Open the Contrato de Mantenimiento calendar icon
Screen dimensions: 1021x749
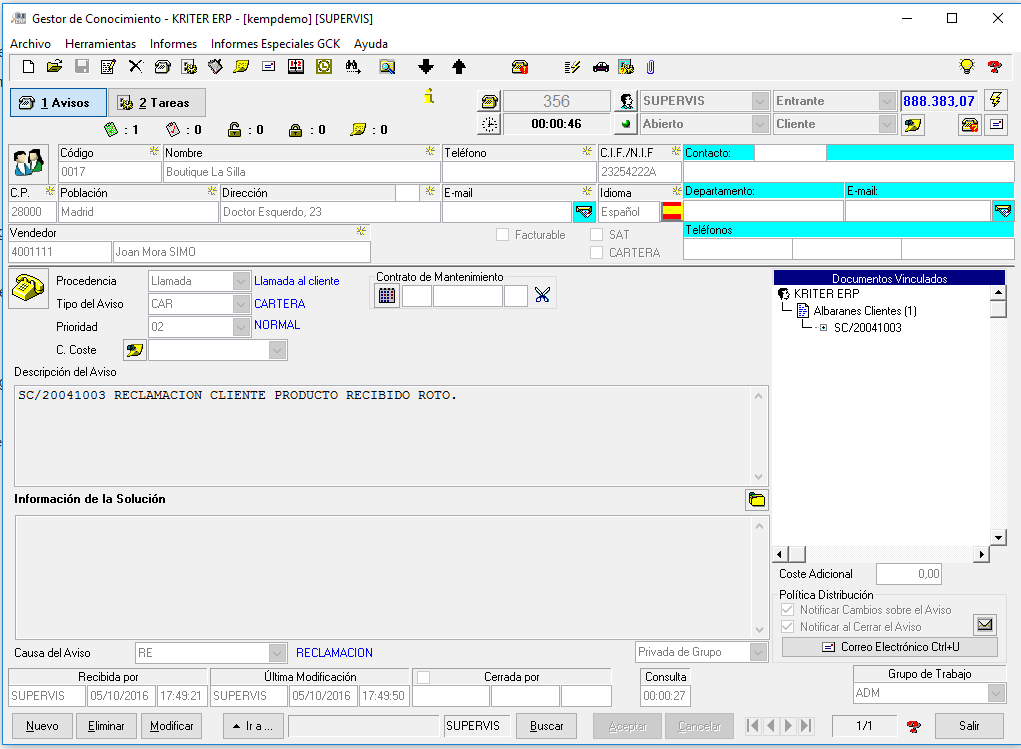387,296
